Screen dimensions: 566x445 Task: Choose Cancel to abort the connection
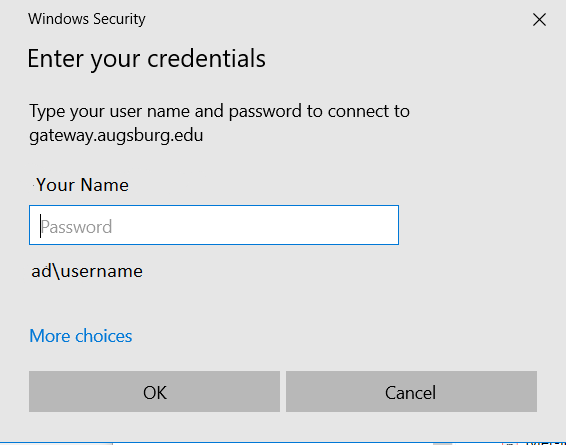click(412, 392)
